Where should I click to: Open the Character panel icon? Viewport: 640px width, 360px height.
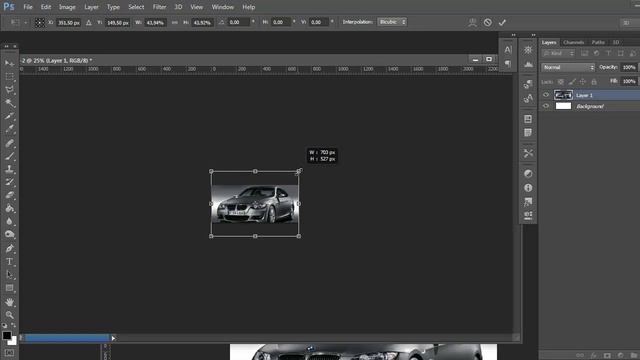[x=508, y=50]
